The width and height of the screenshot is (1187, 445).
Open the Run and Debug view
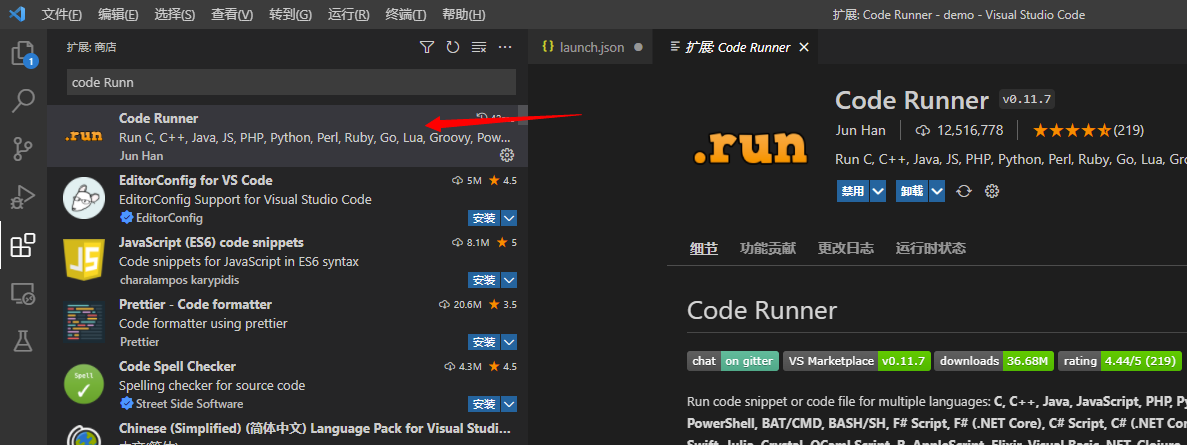23,197
